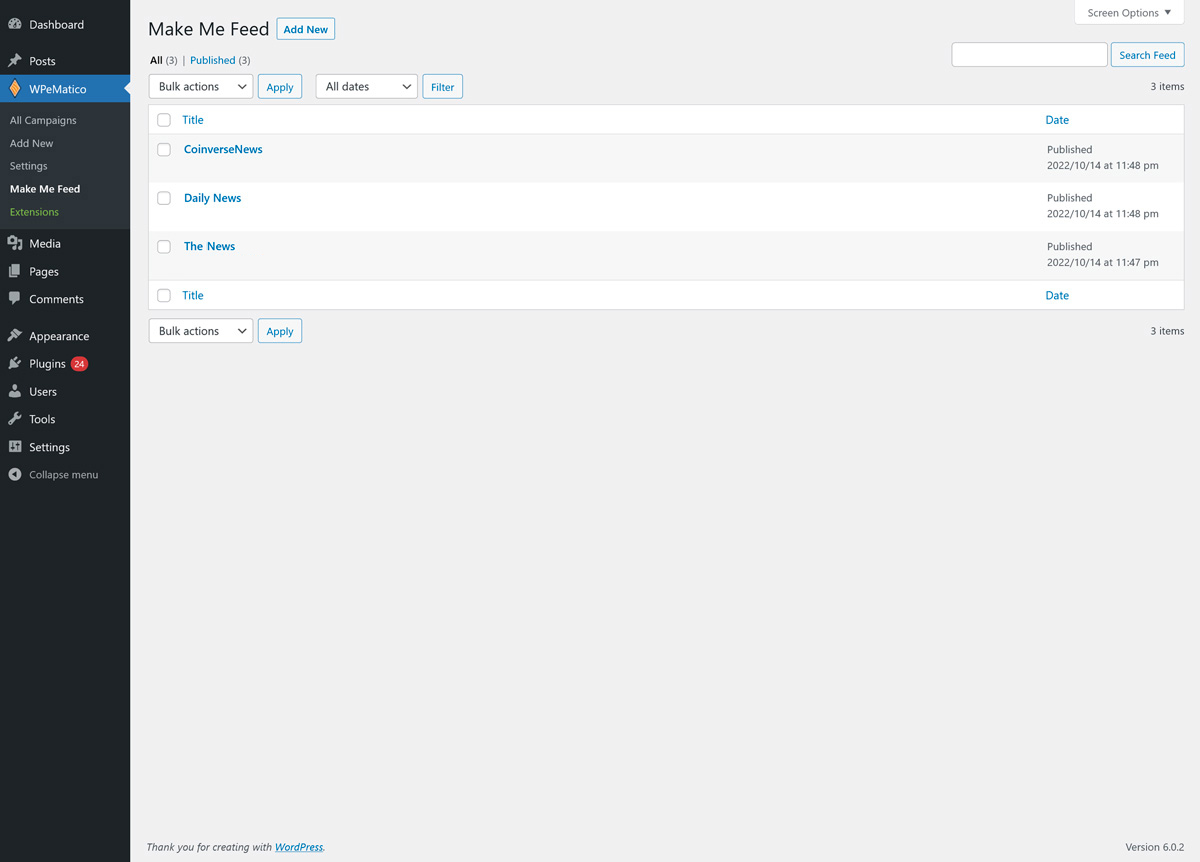1200x862 pixels.
Task: Click the Settings sliders icon
Action: [15, 447]
